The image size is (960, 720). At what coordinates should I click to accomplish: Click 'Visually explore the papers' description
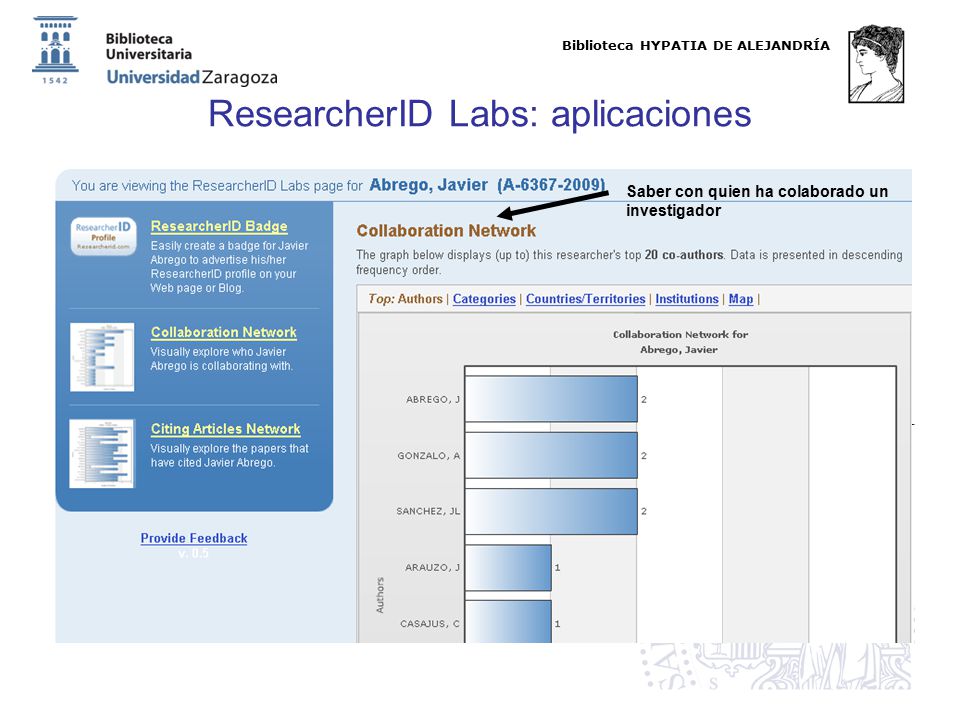(x=230, y=456)
